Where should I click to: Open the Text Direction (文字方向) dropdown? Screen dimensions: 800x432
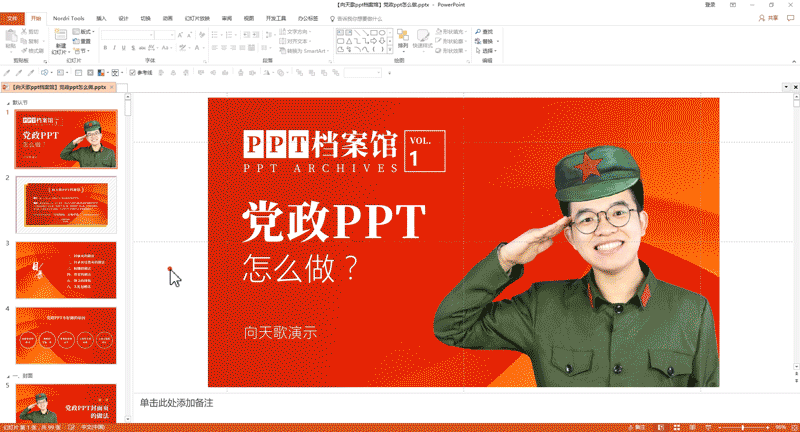pyautogui.click(x=296, y=32)
